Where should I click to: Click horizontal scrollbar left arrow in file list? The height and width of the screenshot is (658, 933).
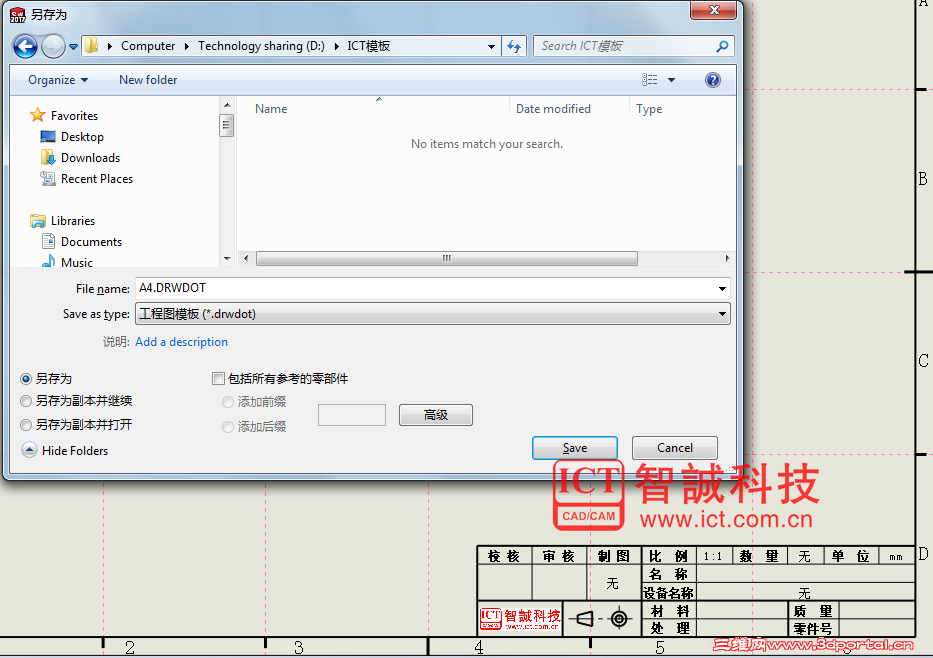[246, 258]
